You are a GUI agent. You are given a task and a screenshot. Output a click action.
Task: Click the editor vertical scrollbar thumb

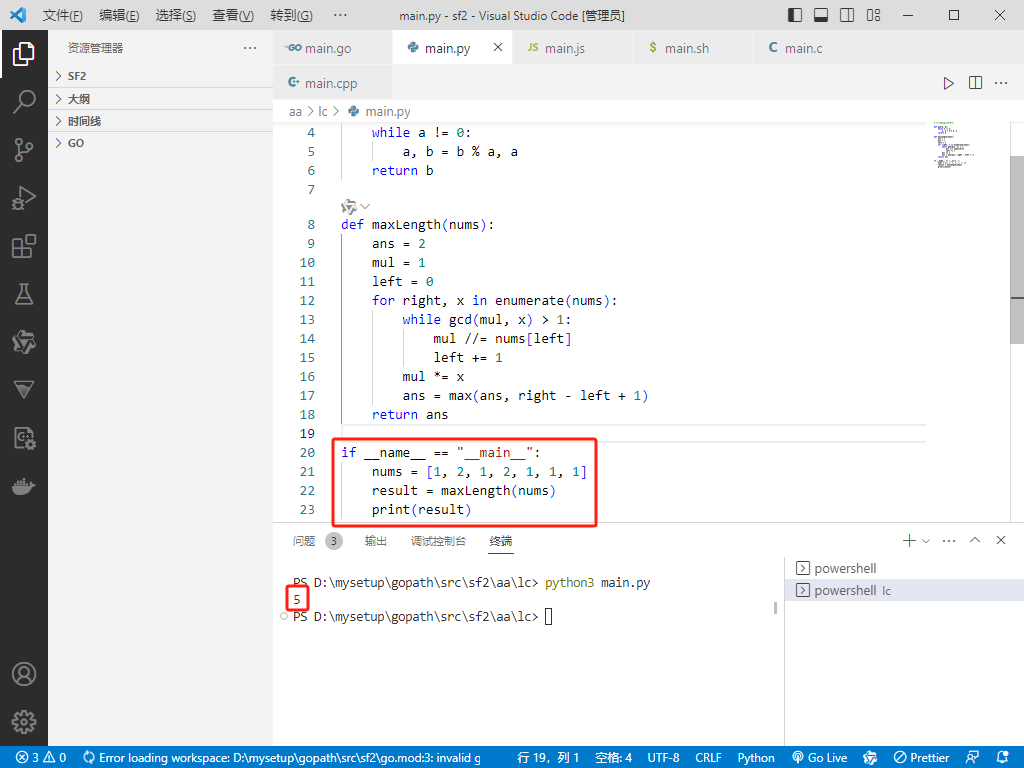1017,249
